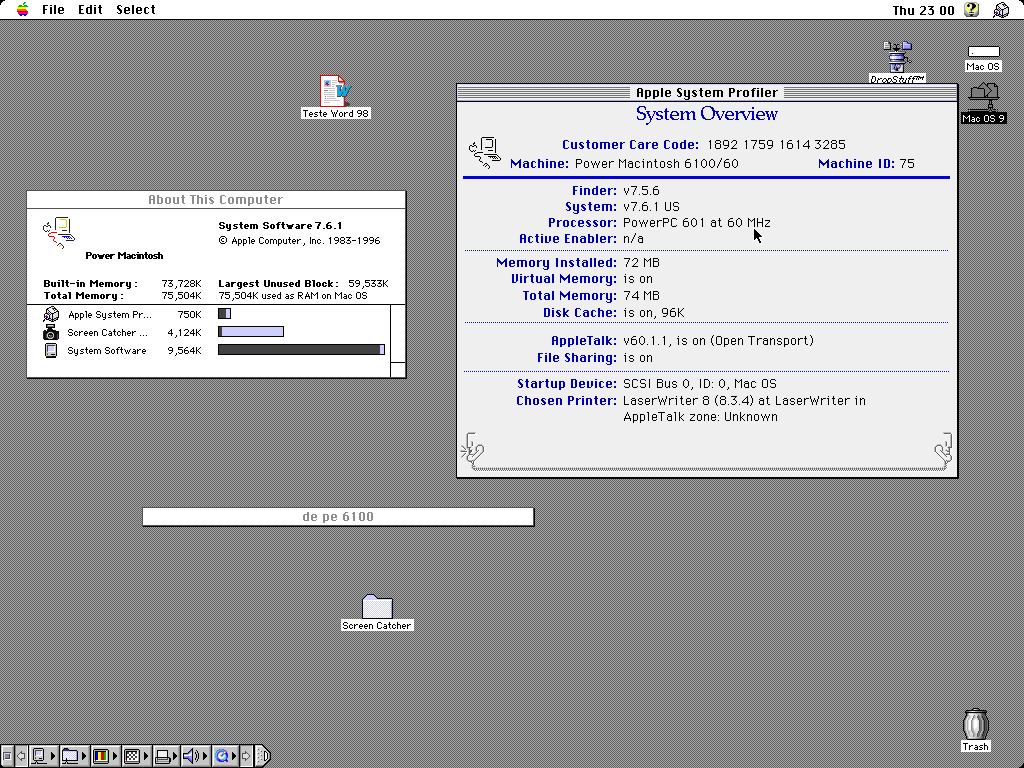This screenshot has height=768, width=1024.
Task: Open the Monitor color depth Control Strip module
Action: point(106,756)
